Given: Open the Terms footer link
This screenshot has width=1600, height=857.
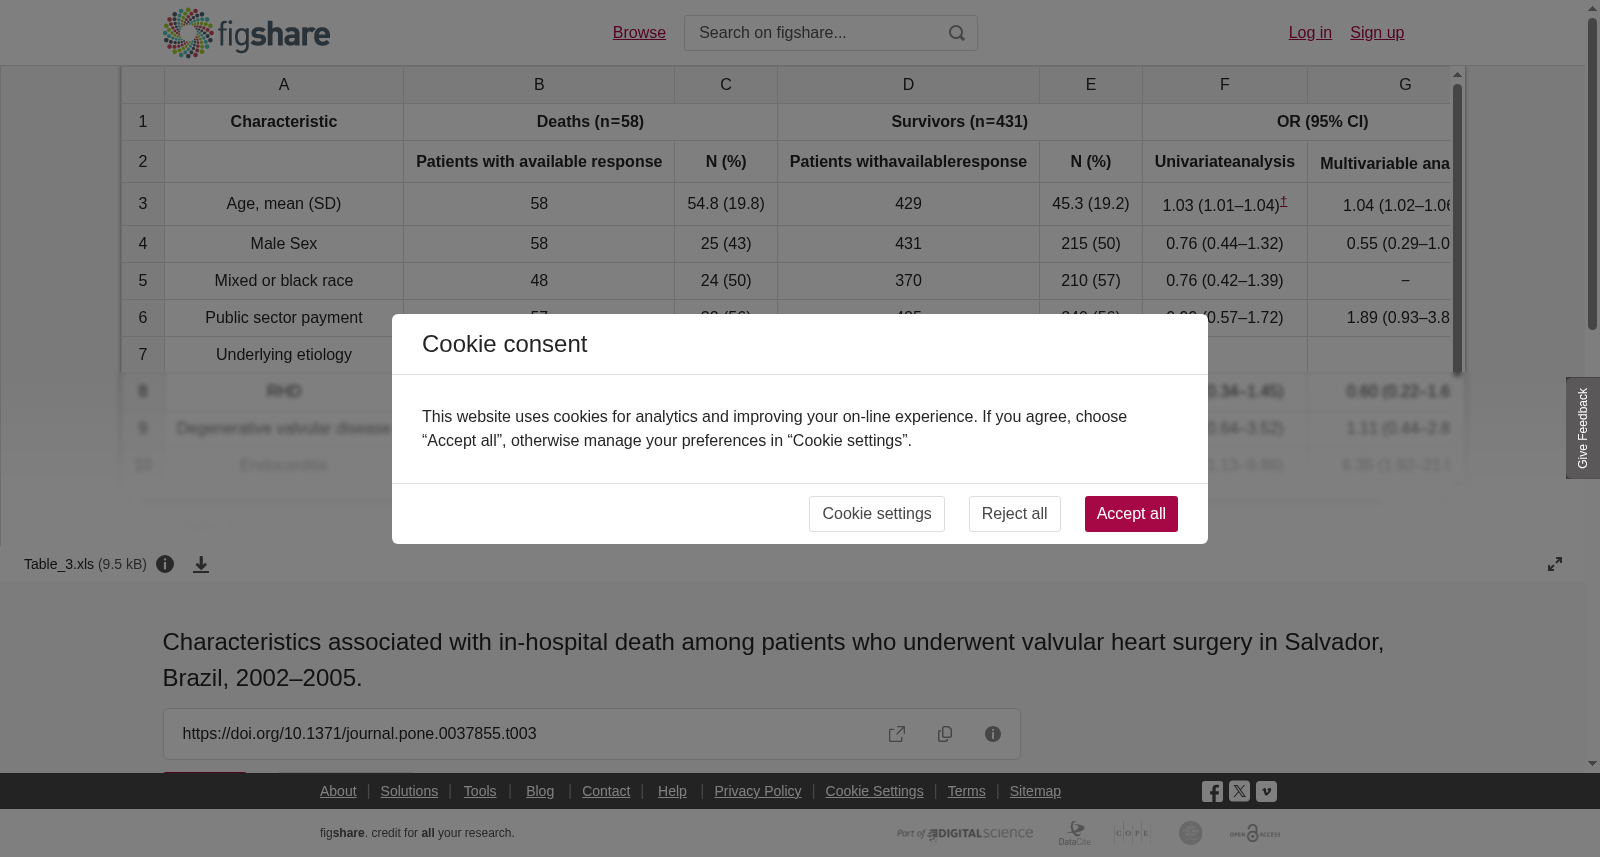Looking at the screenshot, I should (966, 791).
